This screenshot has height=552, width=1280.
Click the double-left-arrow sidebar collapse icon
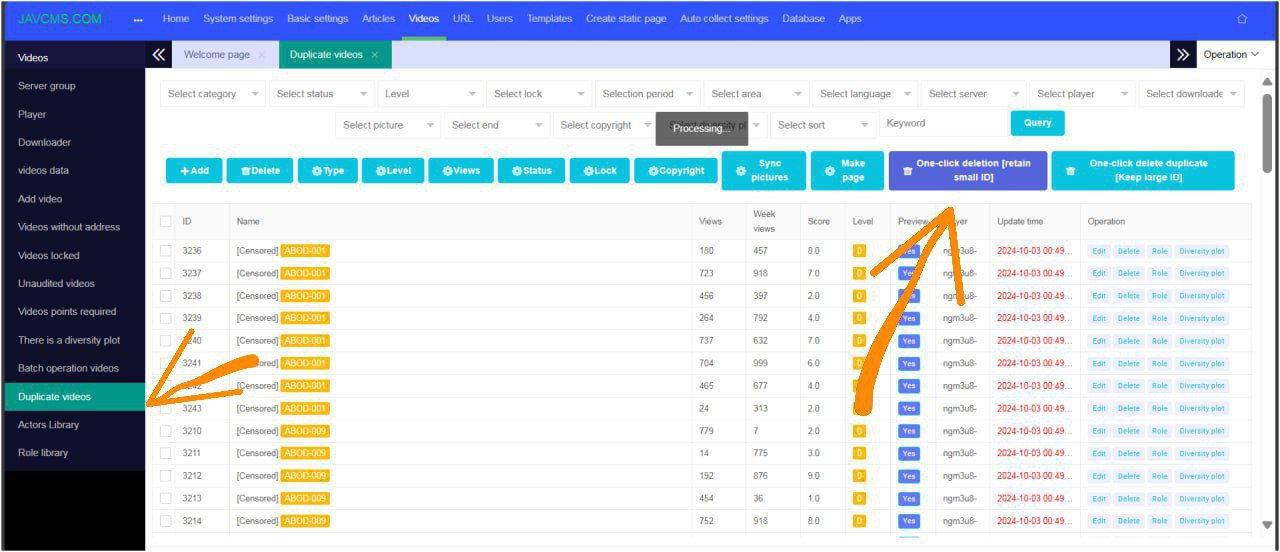pyautogui.click(x=158, y=55)
